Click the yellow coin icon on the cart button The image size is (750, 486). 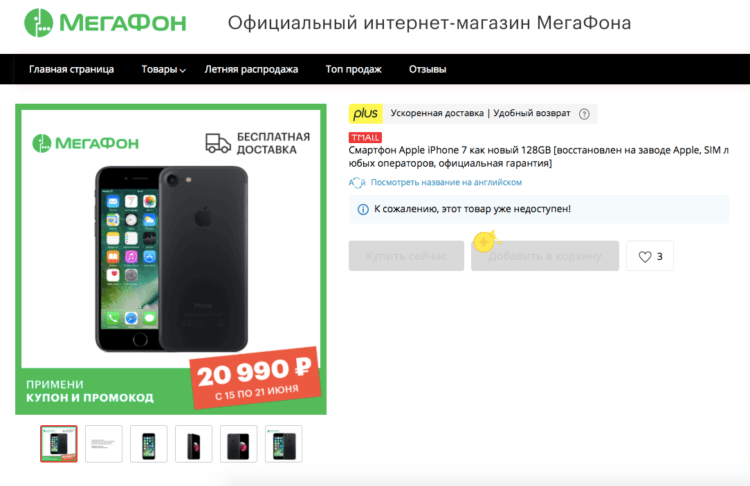(x=485, y=242)
